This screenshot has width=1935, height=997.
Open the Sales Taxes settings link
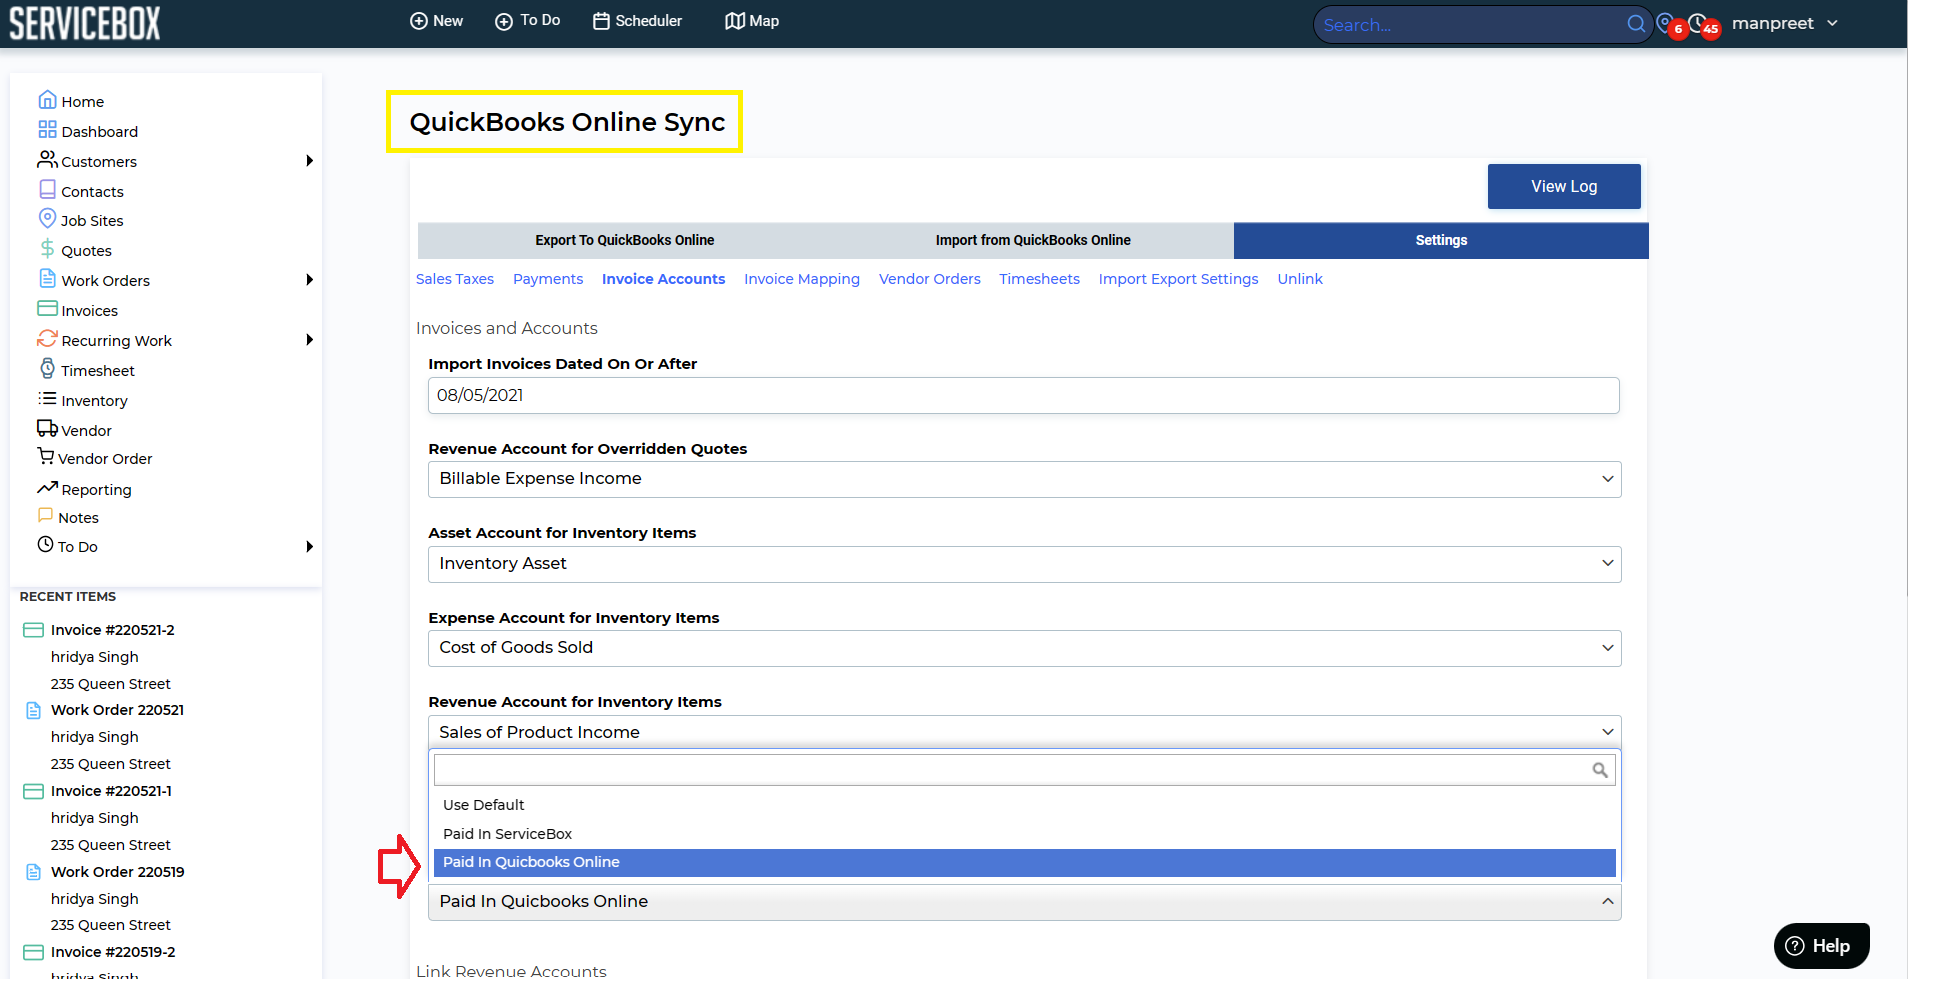(x=455, y=279)
